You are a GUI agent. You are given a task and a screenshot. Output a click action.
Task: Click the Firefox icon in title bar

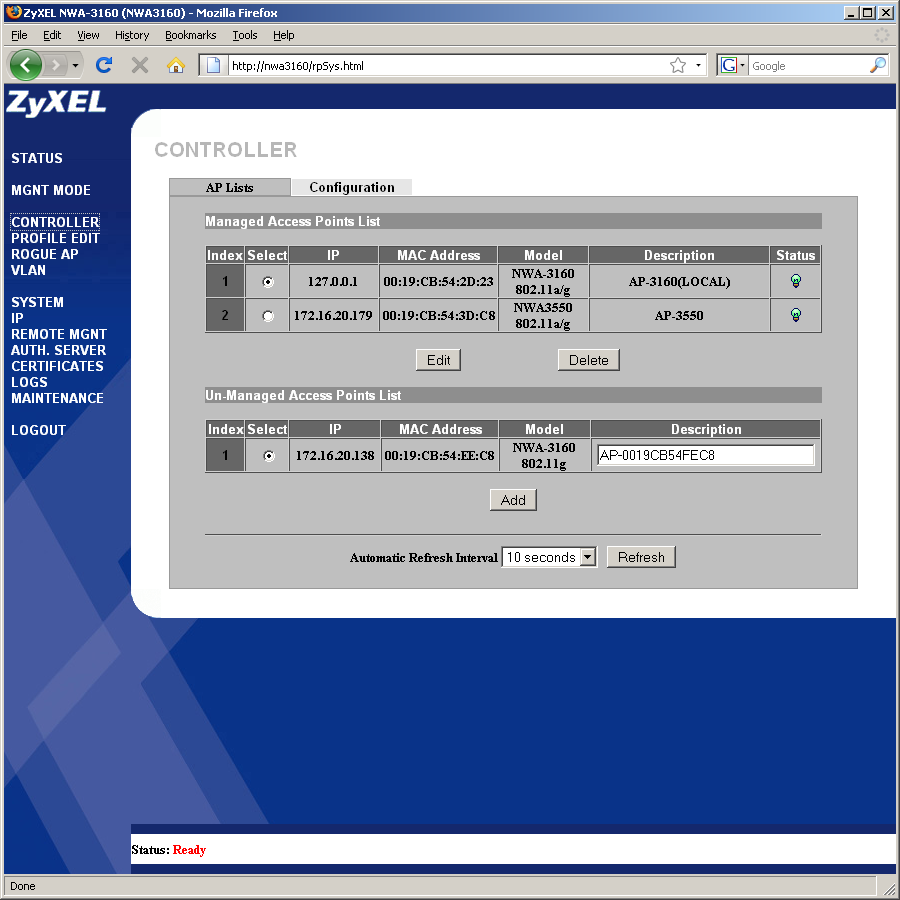coord(13,12)
